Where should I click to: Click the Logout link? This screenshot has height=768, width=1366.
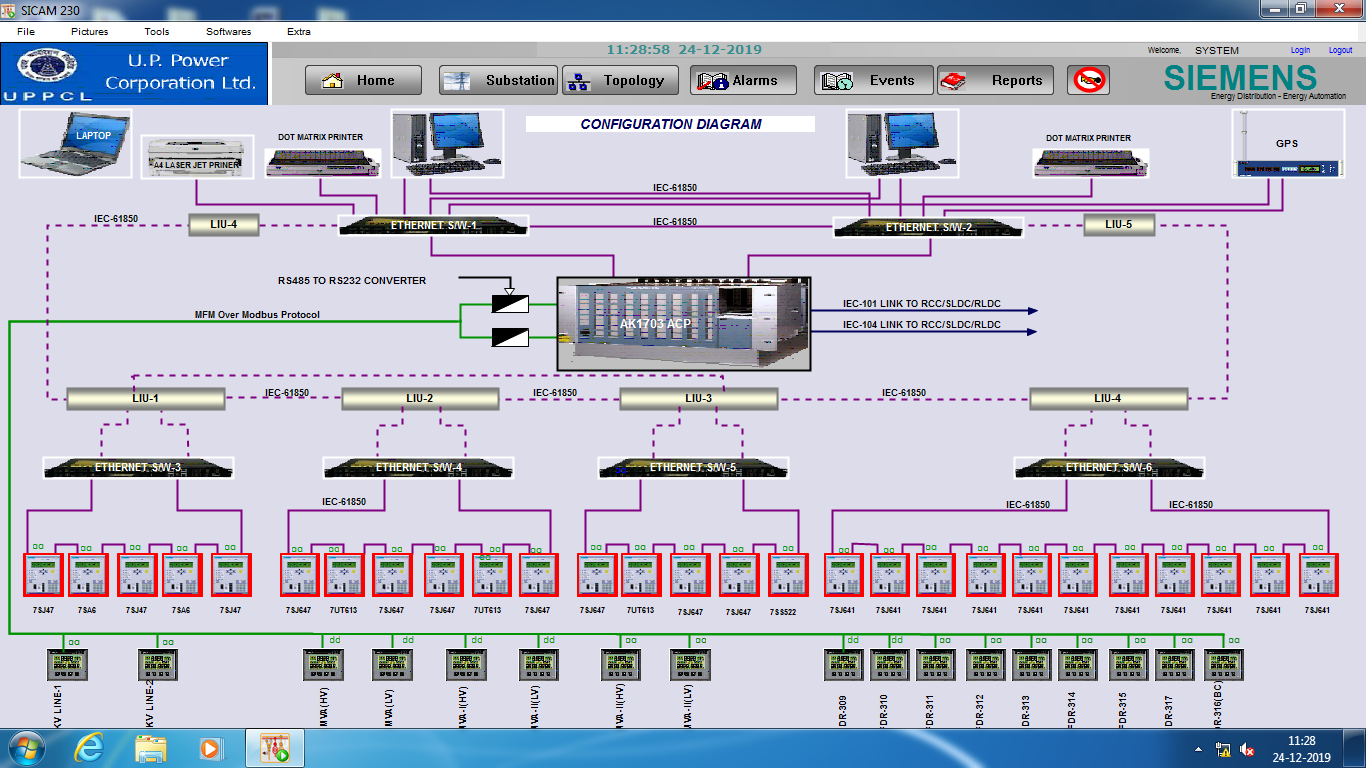coord(1340,50)
